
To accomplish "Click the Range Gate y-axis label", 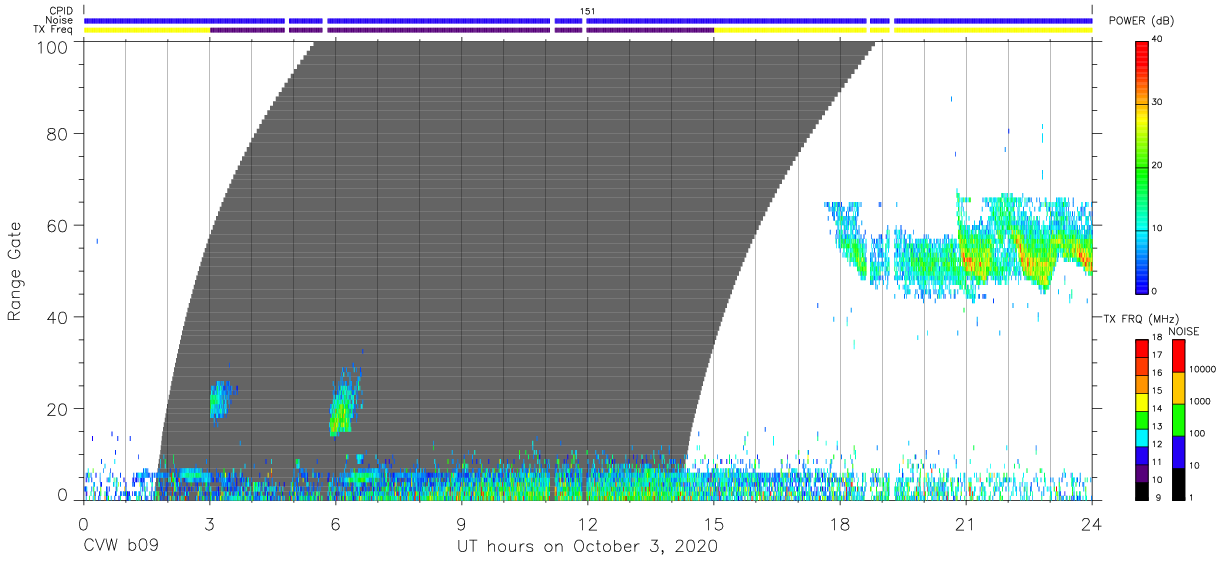I will tap(15, 271).
